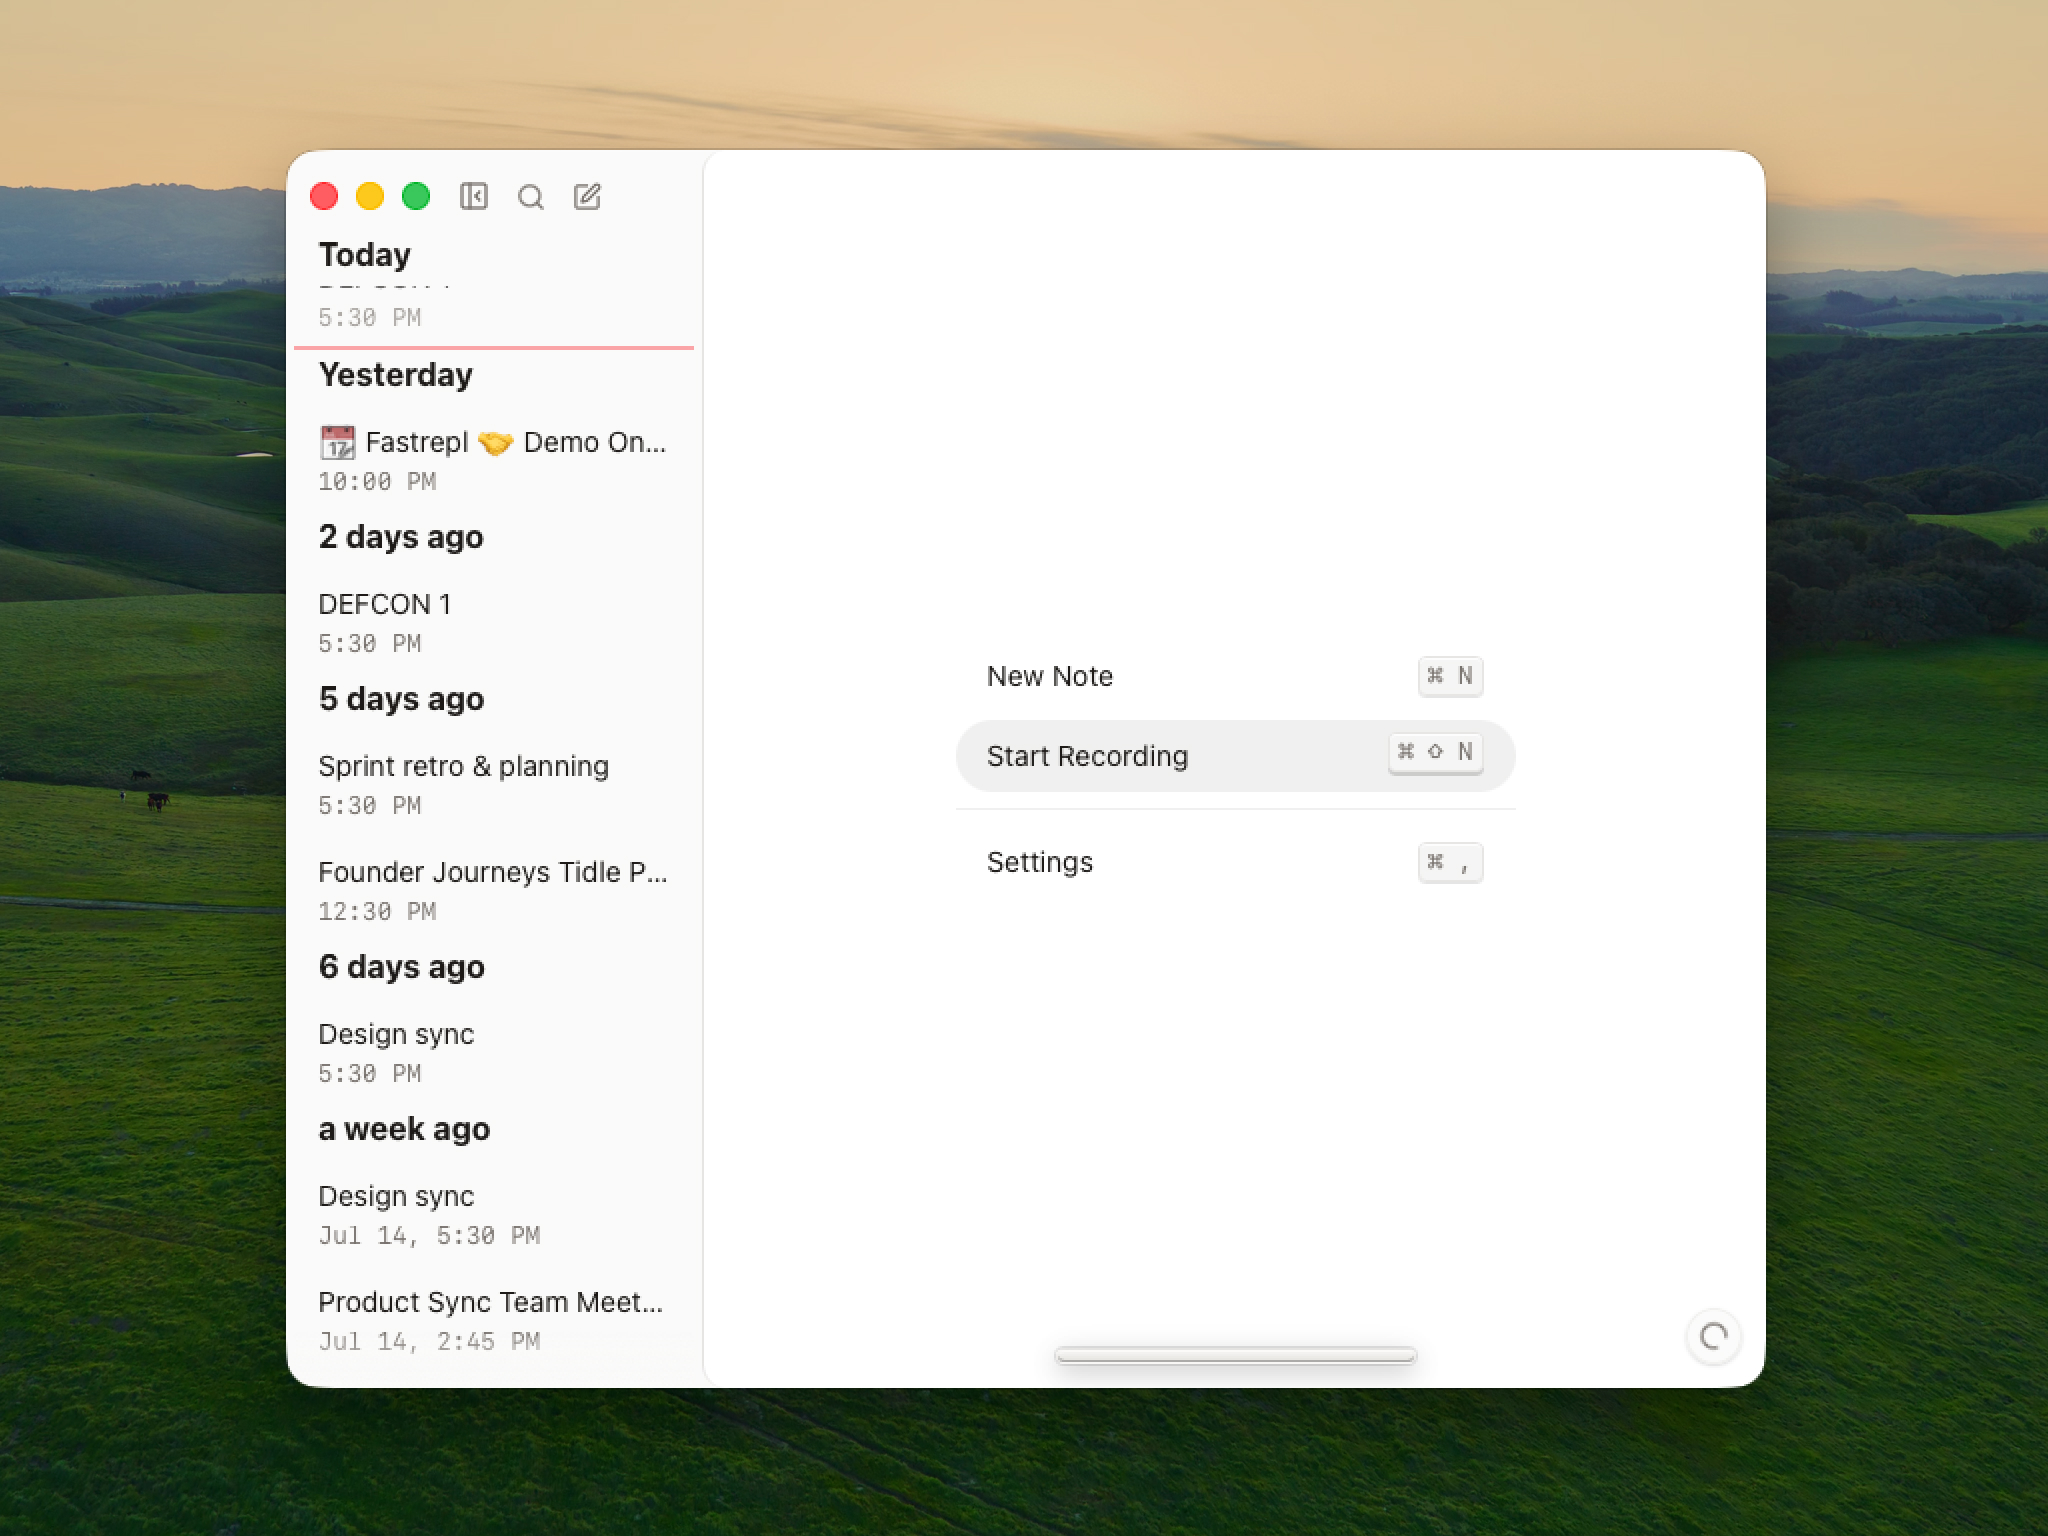Create a note with the compose icon

588,196
